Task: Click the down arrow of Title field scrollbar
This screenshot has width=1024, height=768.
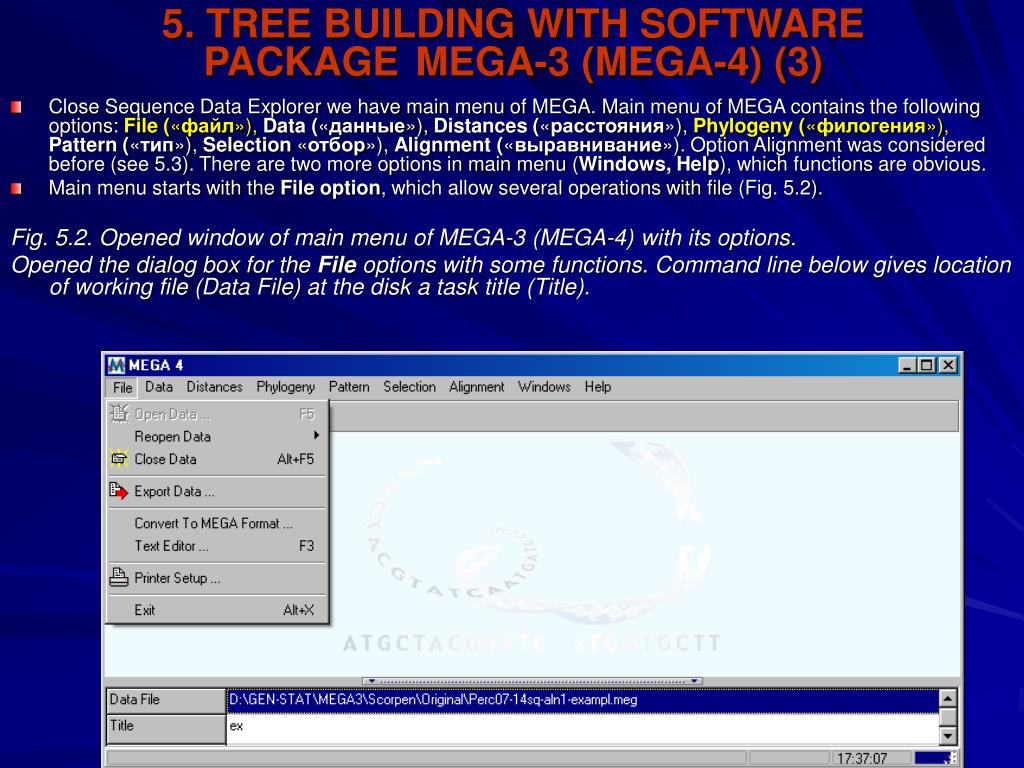Action: coord(948,736)
